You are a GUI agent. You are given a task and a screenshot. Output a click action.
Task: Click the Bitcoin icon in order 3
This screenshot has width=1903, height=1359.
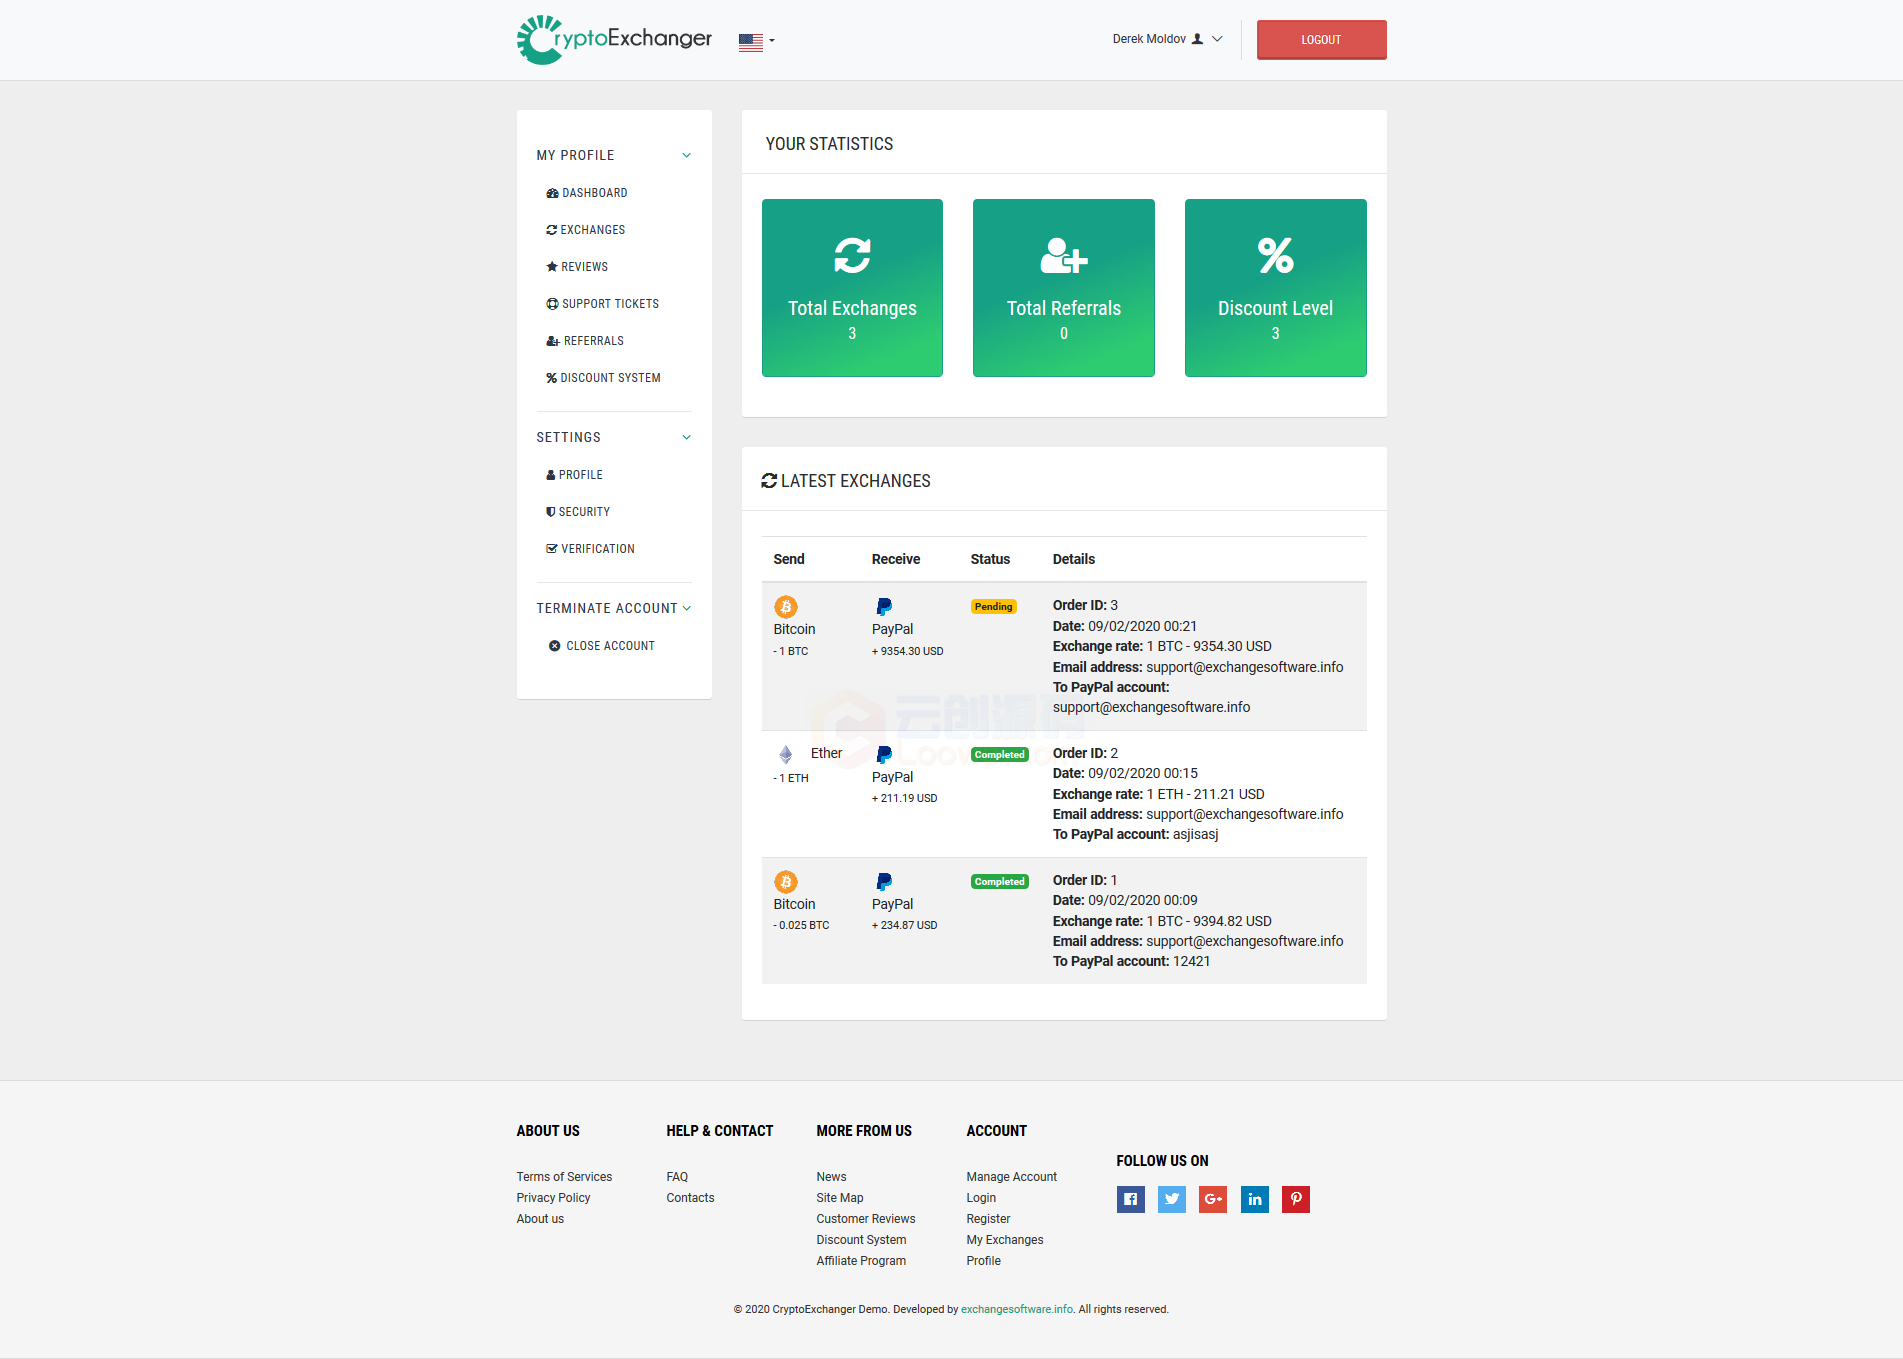coord(786,607)
